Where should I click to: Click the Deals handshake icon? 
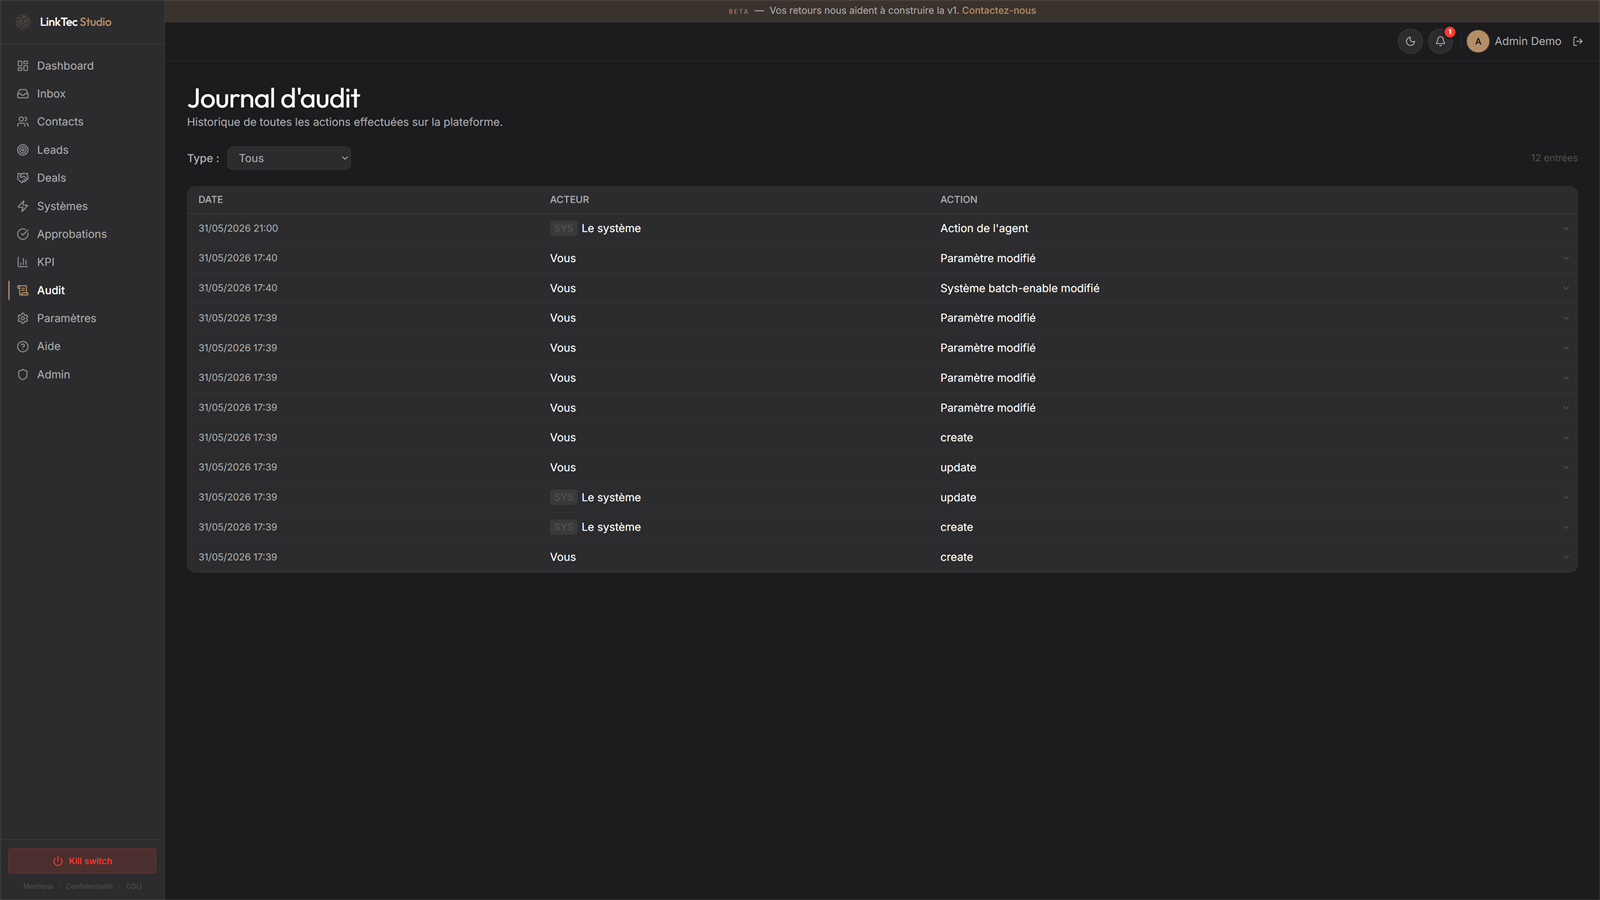coord(23,178)
